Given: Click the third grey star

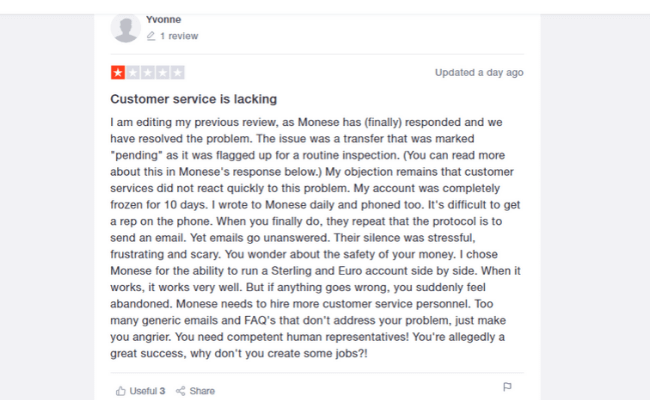Looking at the screenshot, I should (x=148, y=73).
